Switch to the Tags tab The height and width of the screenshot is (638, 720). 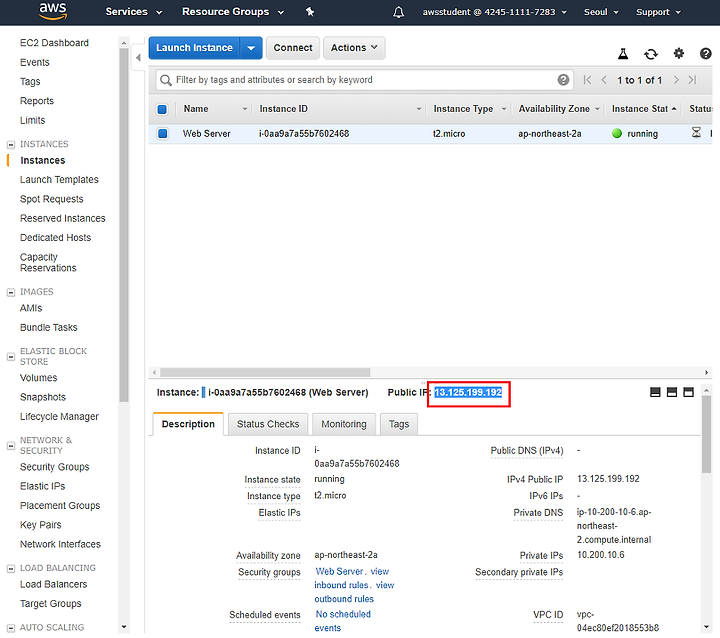tap(399, 424)
